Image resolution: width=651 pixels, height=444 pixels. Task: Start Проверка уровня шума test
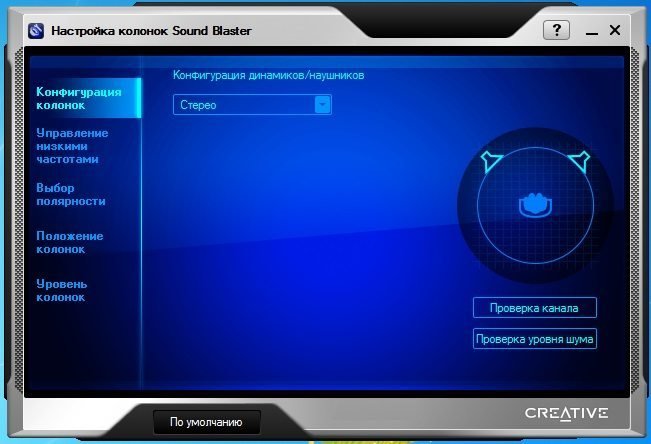click(534, 339)
